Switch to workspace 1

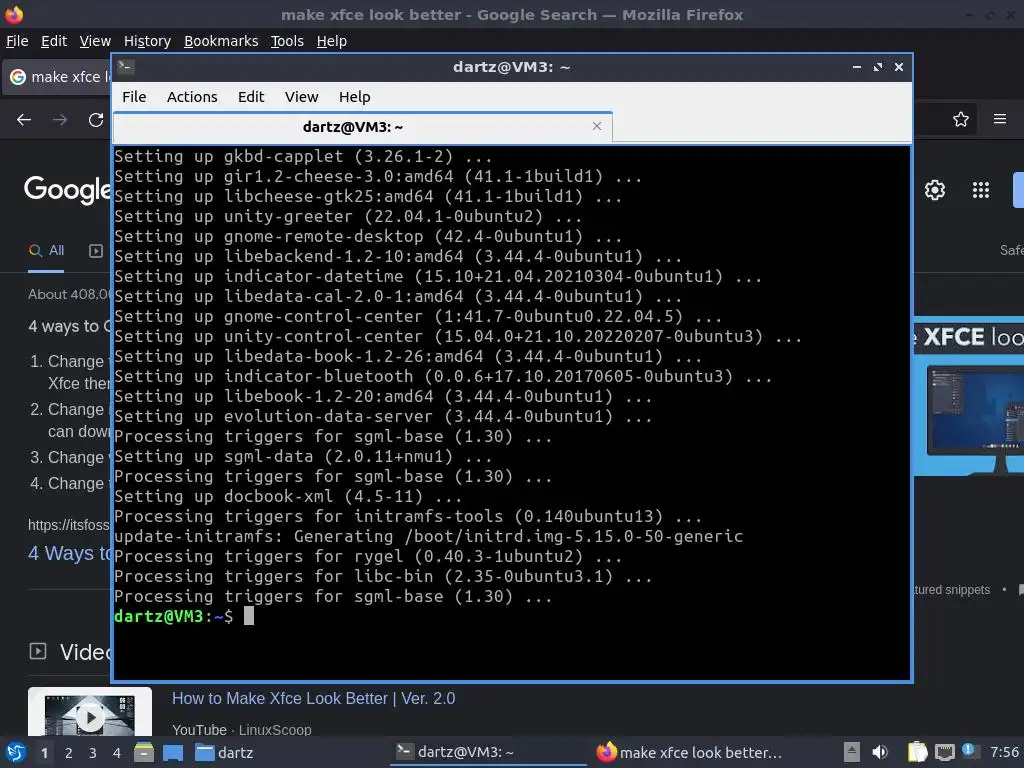pyautogui.click(x=44, y=753)
